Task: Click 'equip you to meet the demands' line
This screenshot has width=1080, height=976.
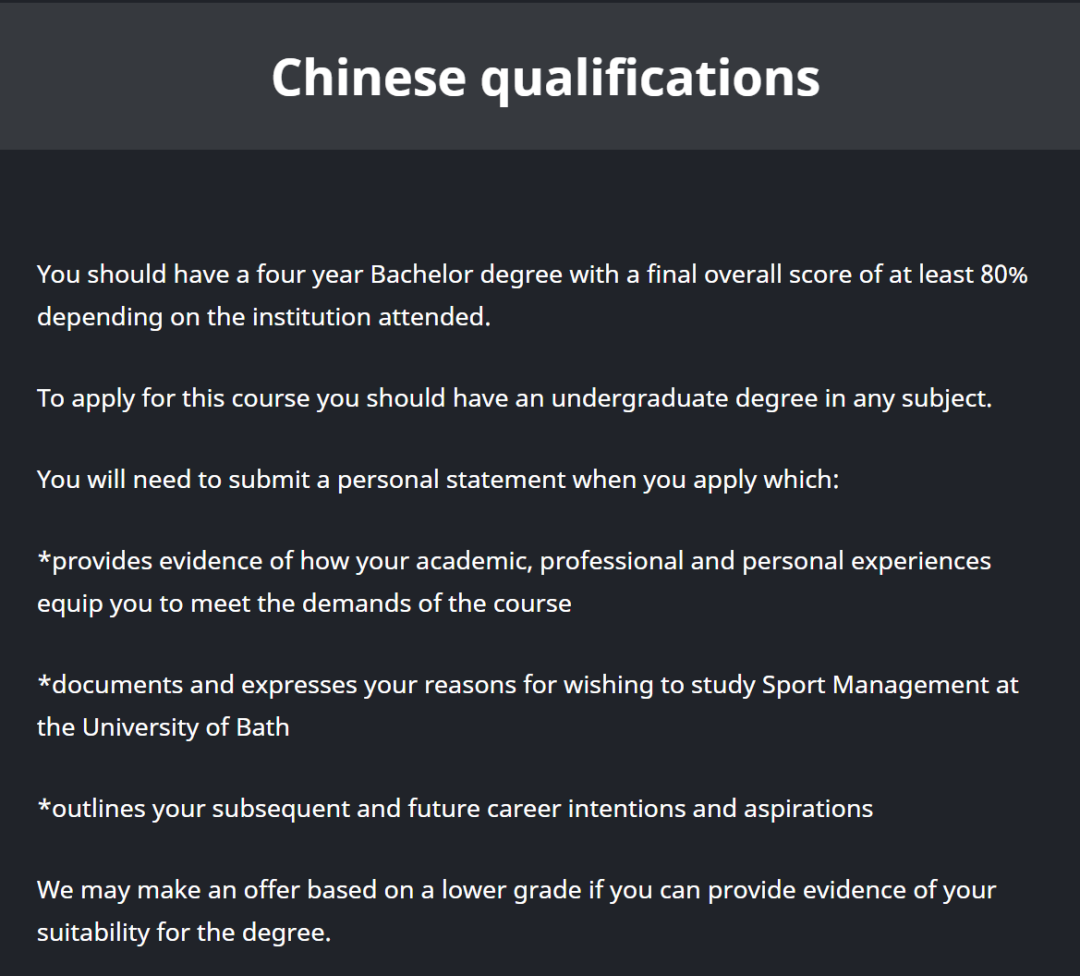Action: click(304, 604)
